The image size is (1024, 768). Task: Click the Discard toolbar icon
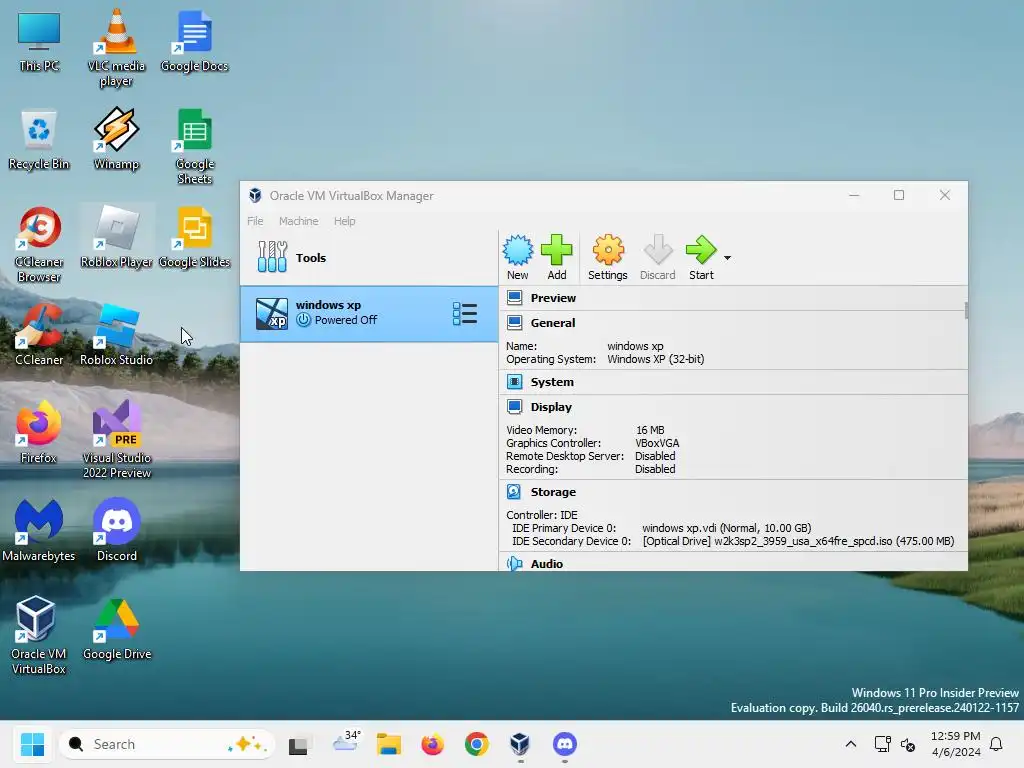pos(658,257)
